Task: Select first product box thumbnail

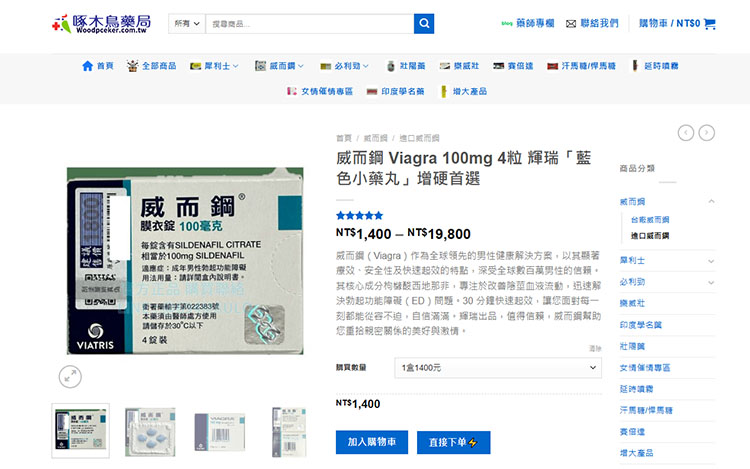Action: 80,431
